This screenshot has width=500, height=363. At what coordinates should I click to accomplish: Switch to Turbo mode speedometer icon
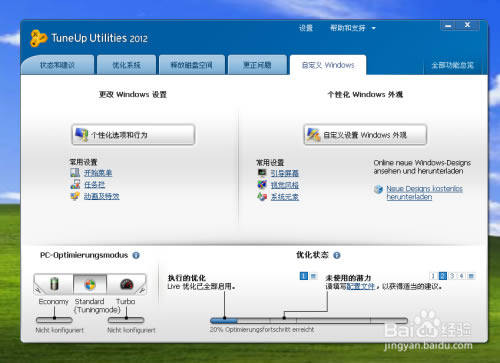tap(126, 284)
